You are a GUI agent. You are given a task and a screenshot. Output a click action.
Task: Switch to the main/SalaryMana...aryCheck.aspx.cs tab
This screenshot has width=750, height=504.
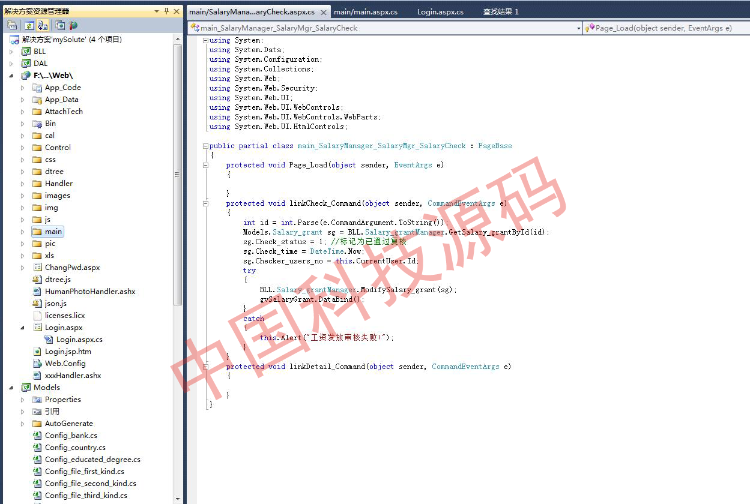coord(252,12)
